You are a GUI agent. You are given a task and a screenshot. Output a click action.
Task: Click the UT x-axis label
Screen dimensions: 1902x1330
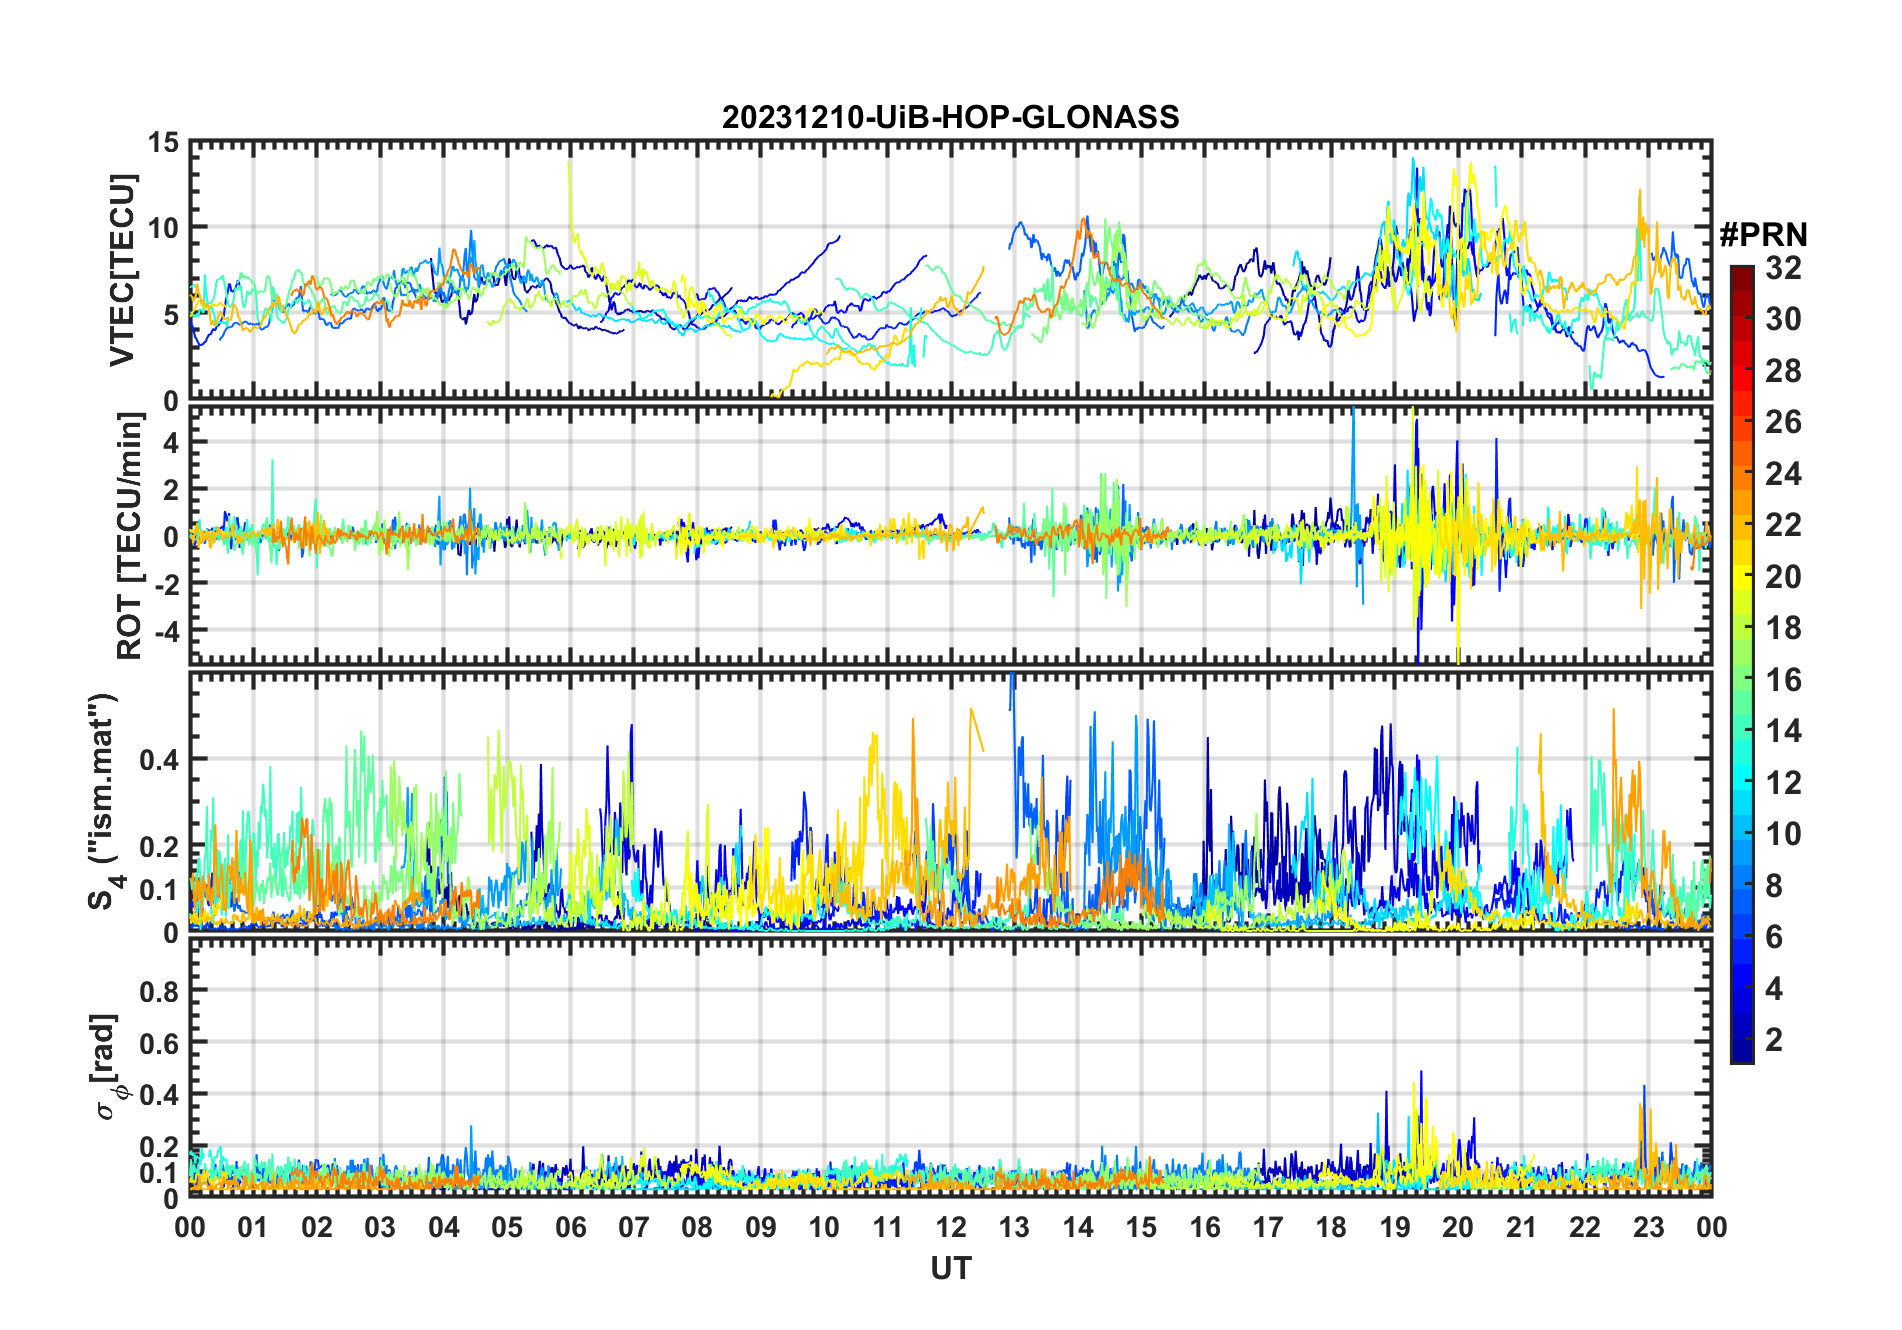tap(950, 1269)
